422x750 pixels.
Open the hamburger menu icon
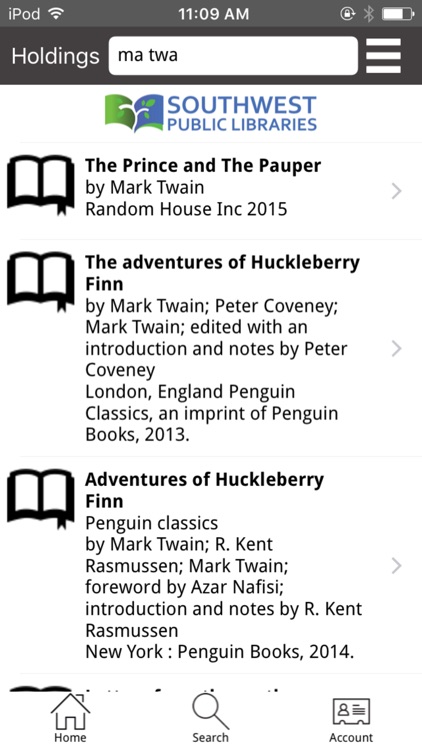(x=383, y=55)
